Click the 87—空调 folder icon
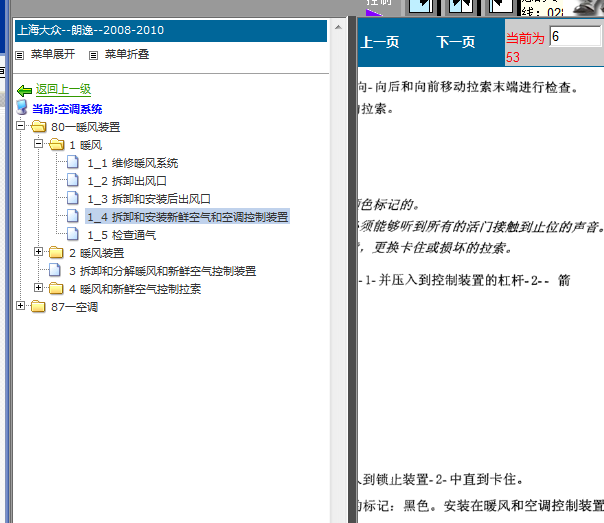Image resolution: width=604 pixels, height=523 pixels. point(38,307)
